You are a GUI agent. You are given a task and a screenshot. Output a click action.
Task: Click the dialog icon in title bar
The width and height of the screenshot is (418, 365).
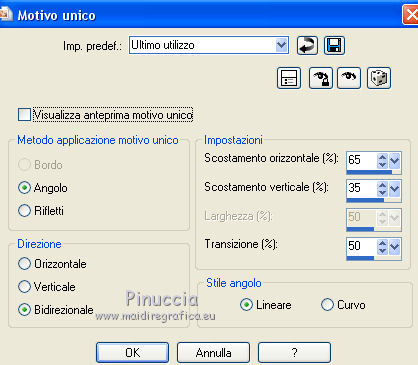[x=6, y=15]
